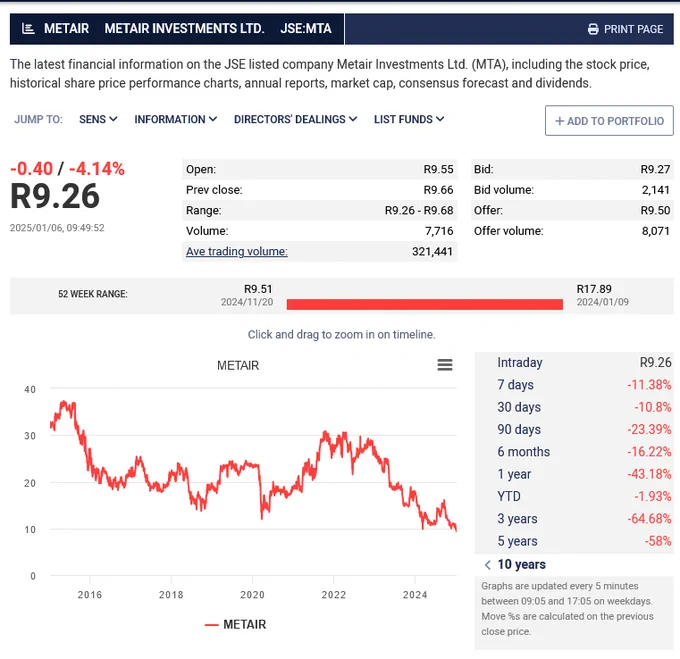The image size is (680, 659).
Task: Click the Bid value R9.27
Action: tap(655, 169)
